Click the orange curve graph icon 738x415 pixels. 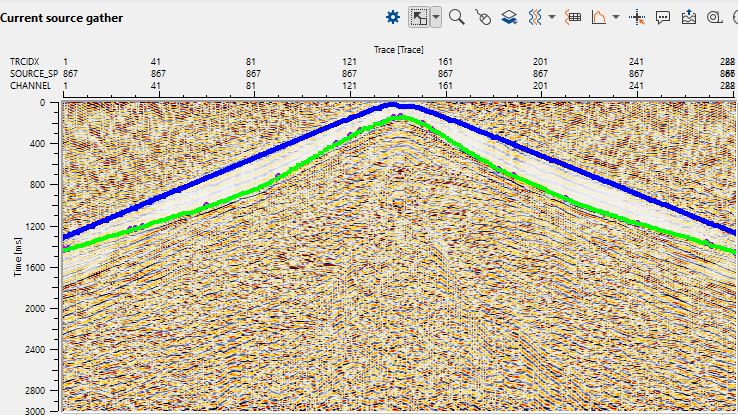(599, 17)
